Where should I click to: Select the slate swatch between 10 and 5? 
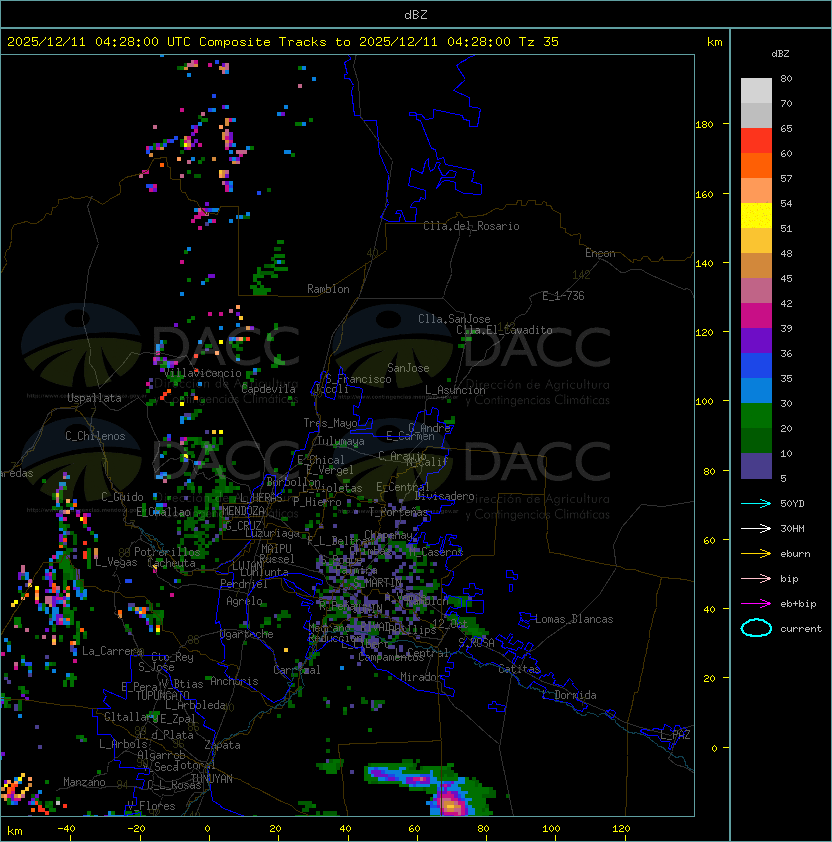[756, 466]
